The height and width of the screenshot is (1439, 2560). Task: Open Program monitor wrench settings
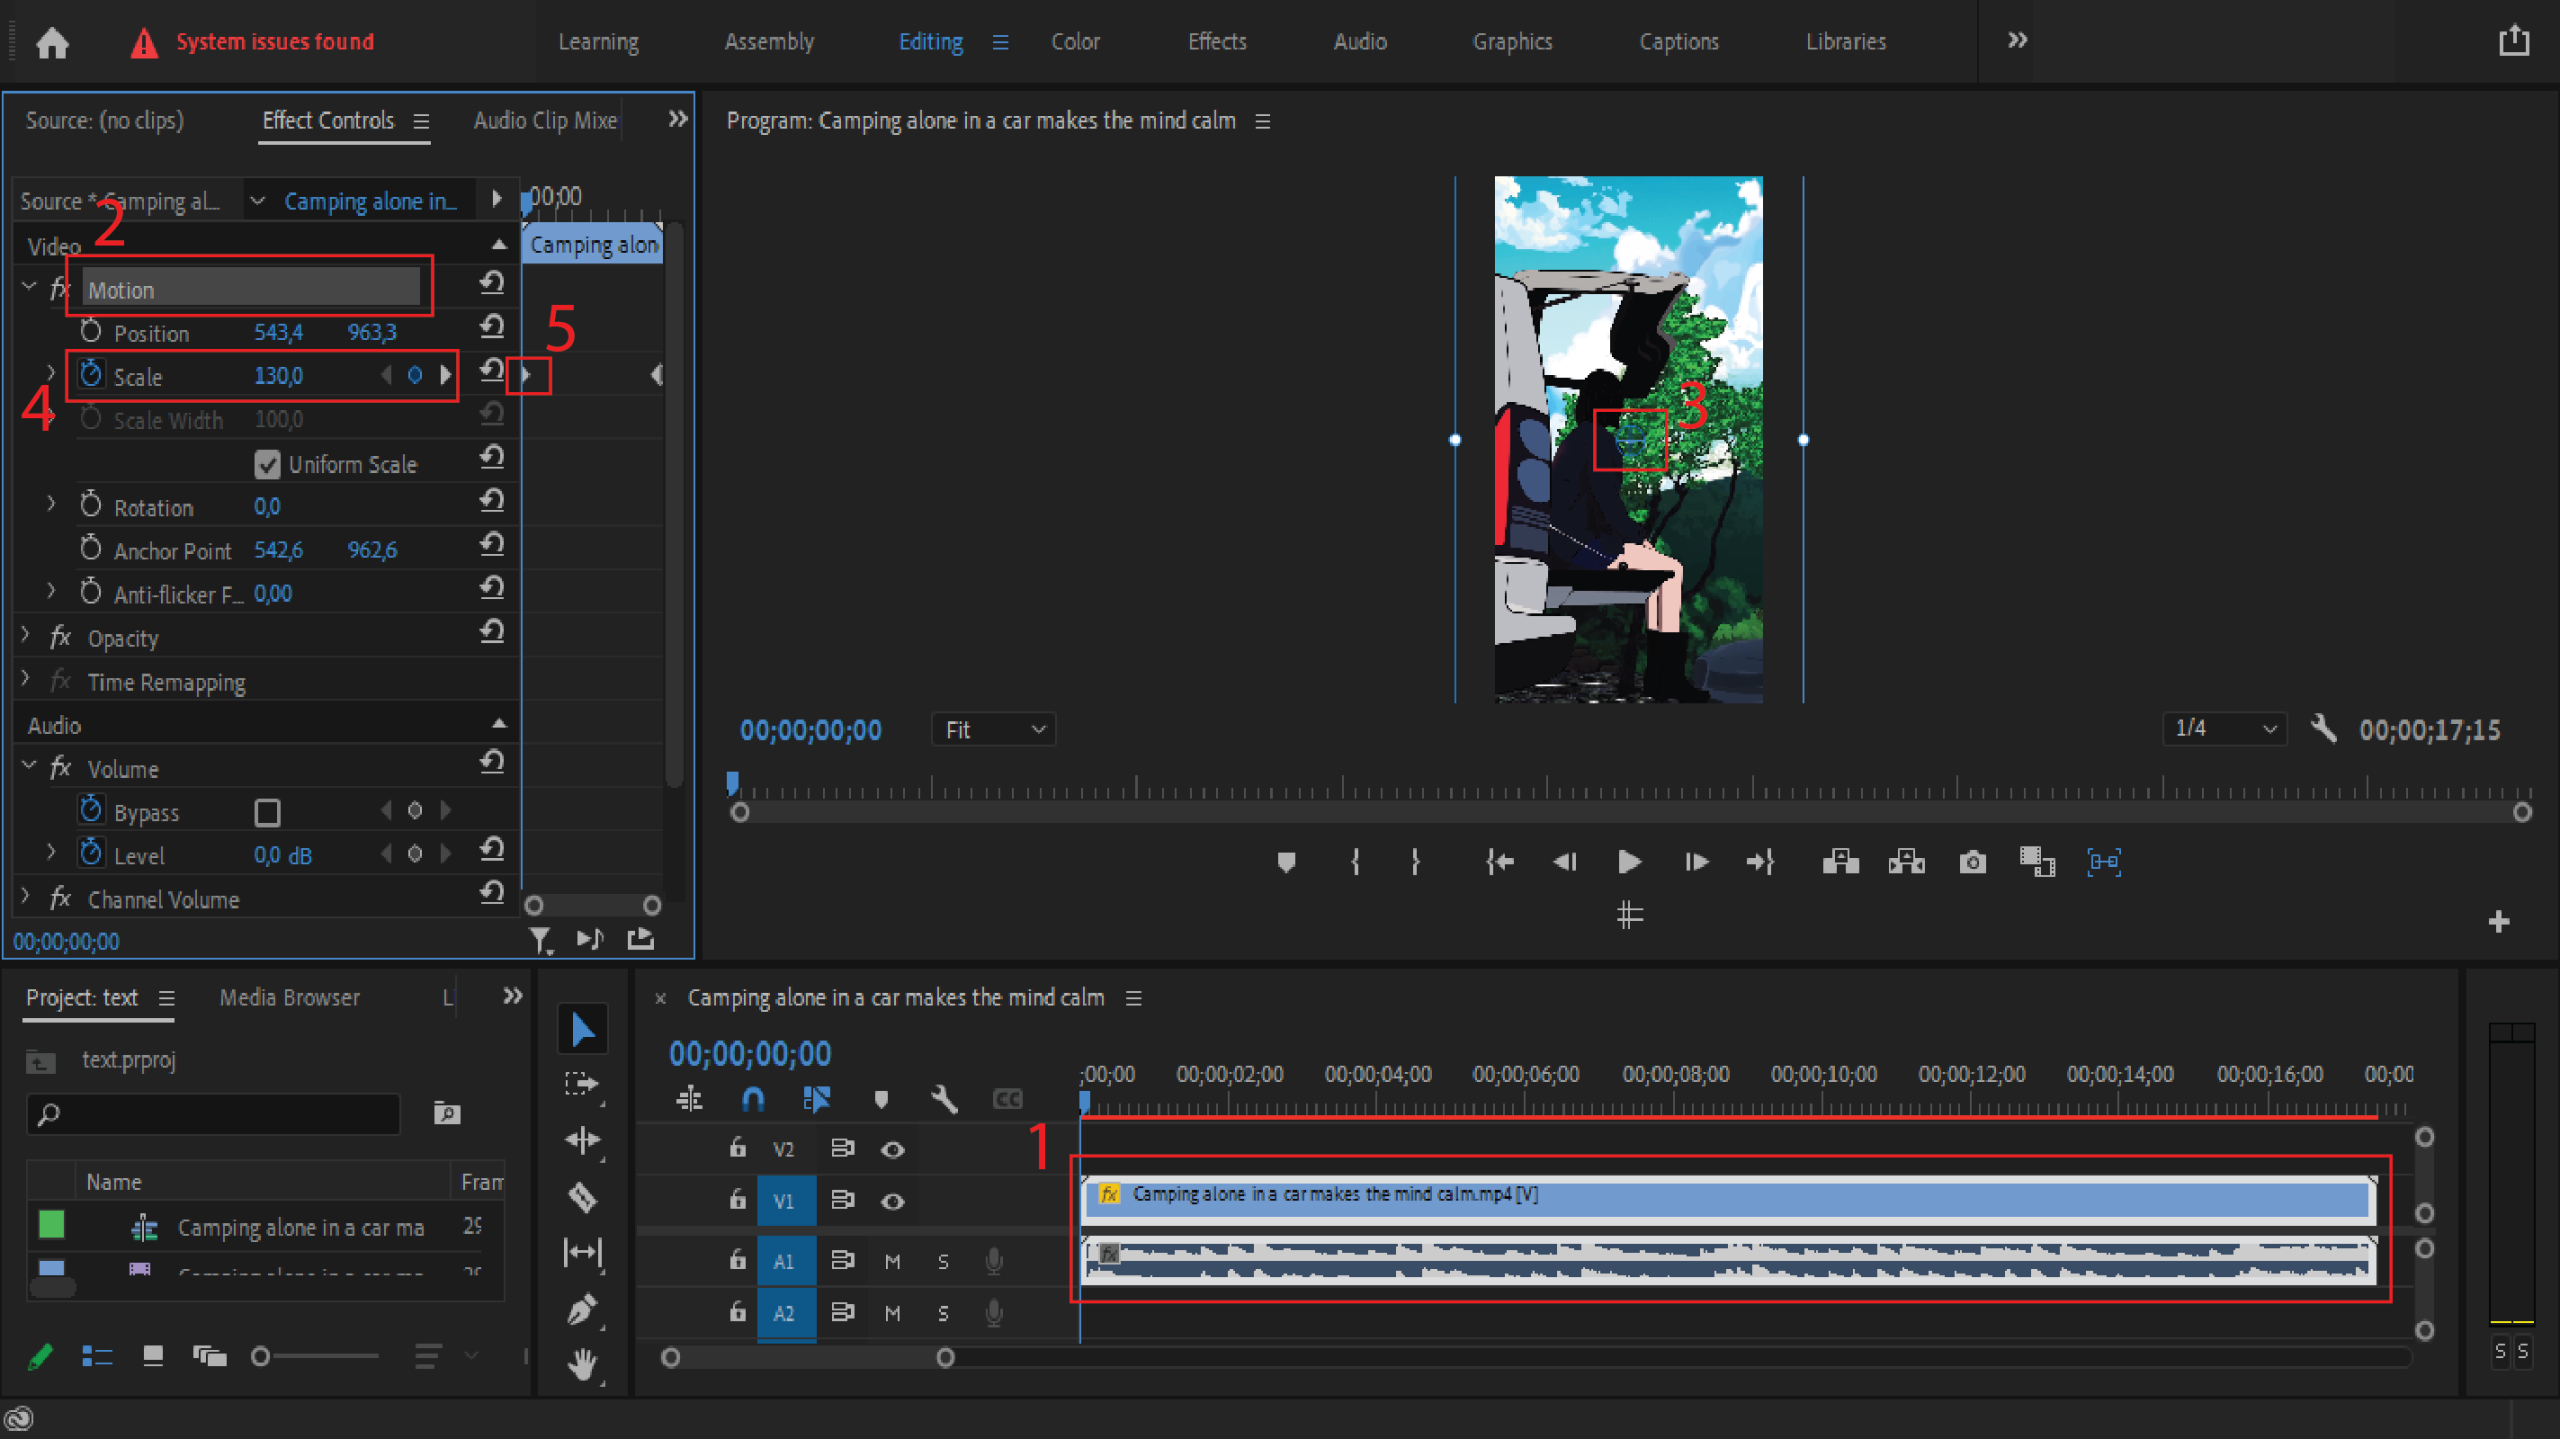2324,729
